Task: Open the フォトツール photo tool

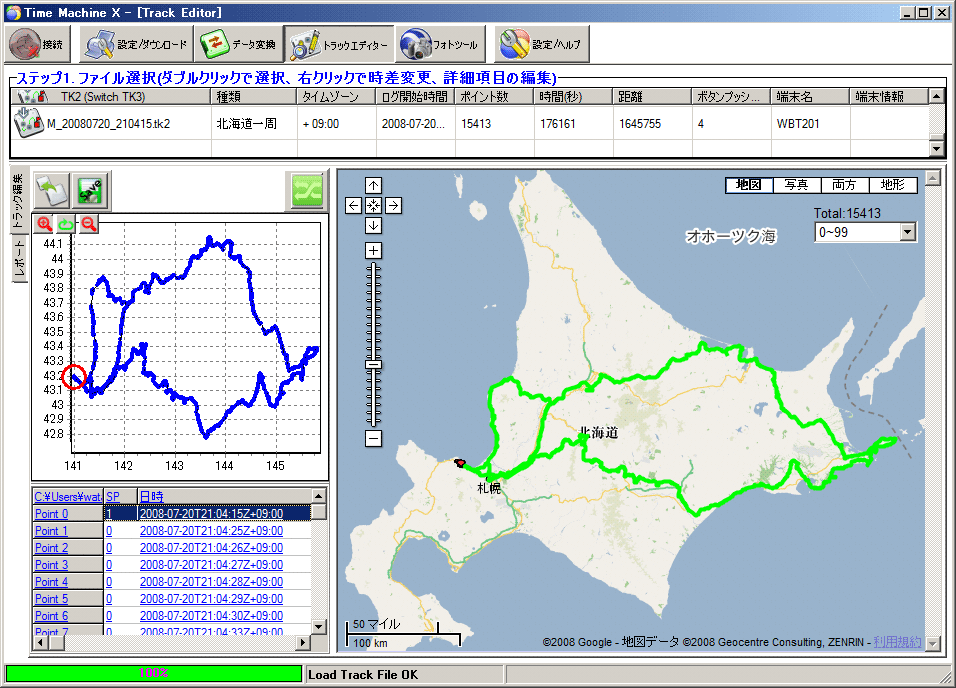Action: point(440,45)
